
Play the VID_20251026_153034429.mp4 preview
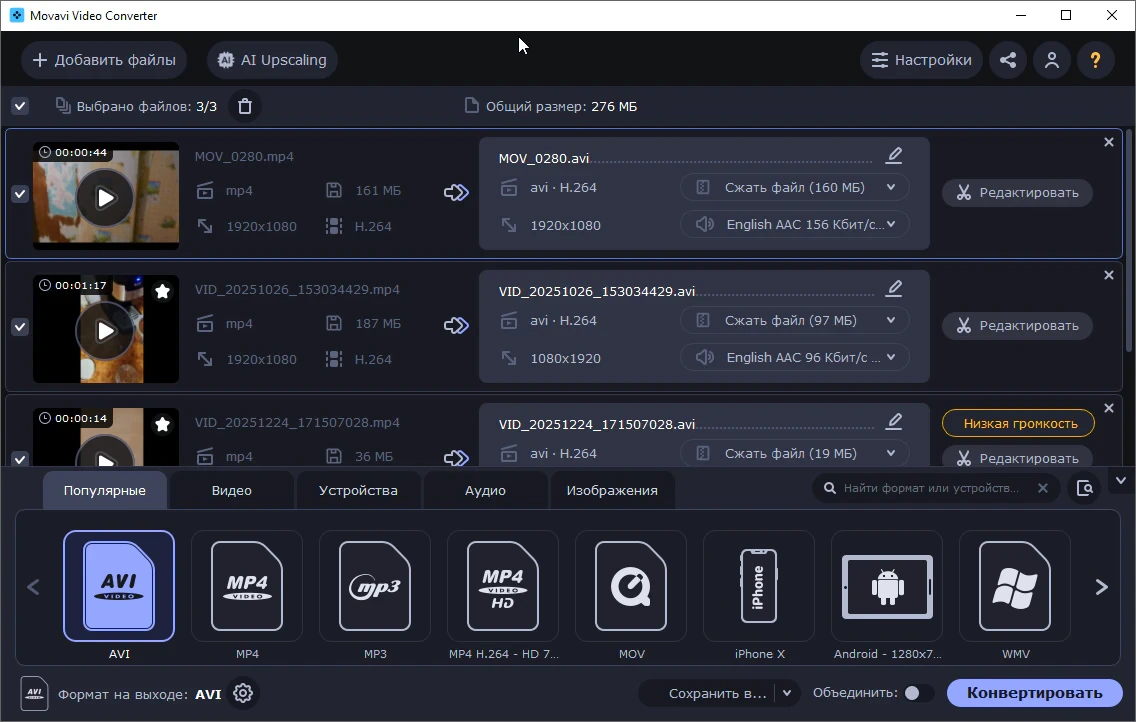coord(106,331)
